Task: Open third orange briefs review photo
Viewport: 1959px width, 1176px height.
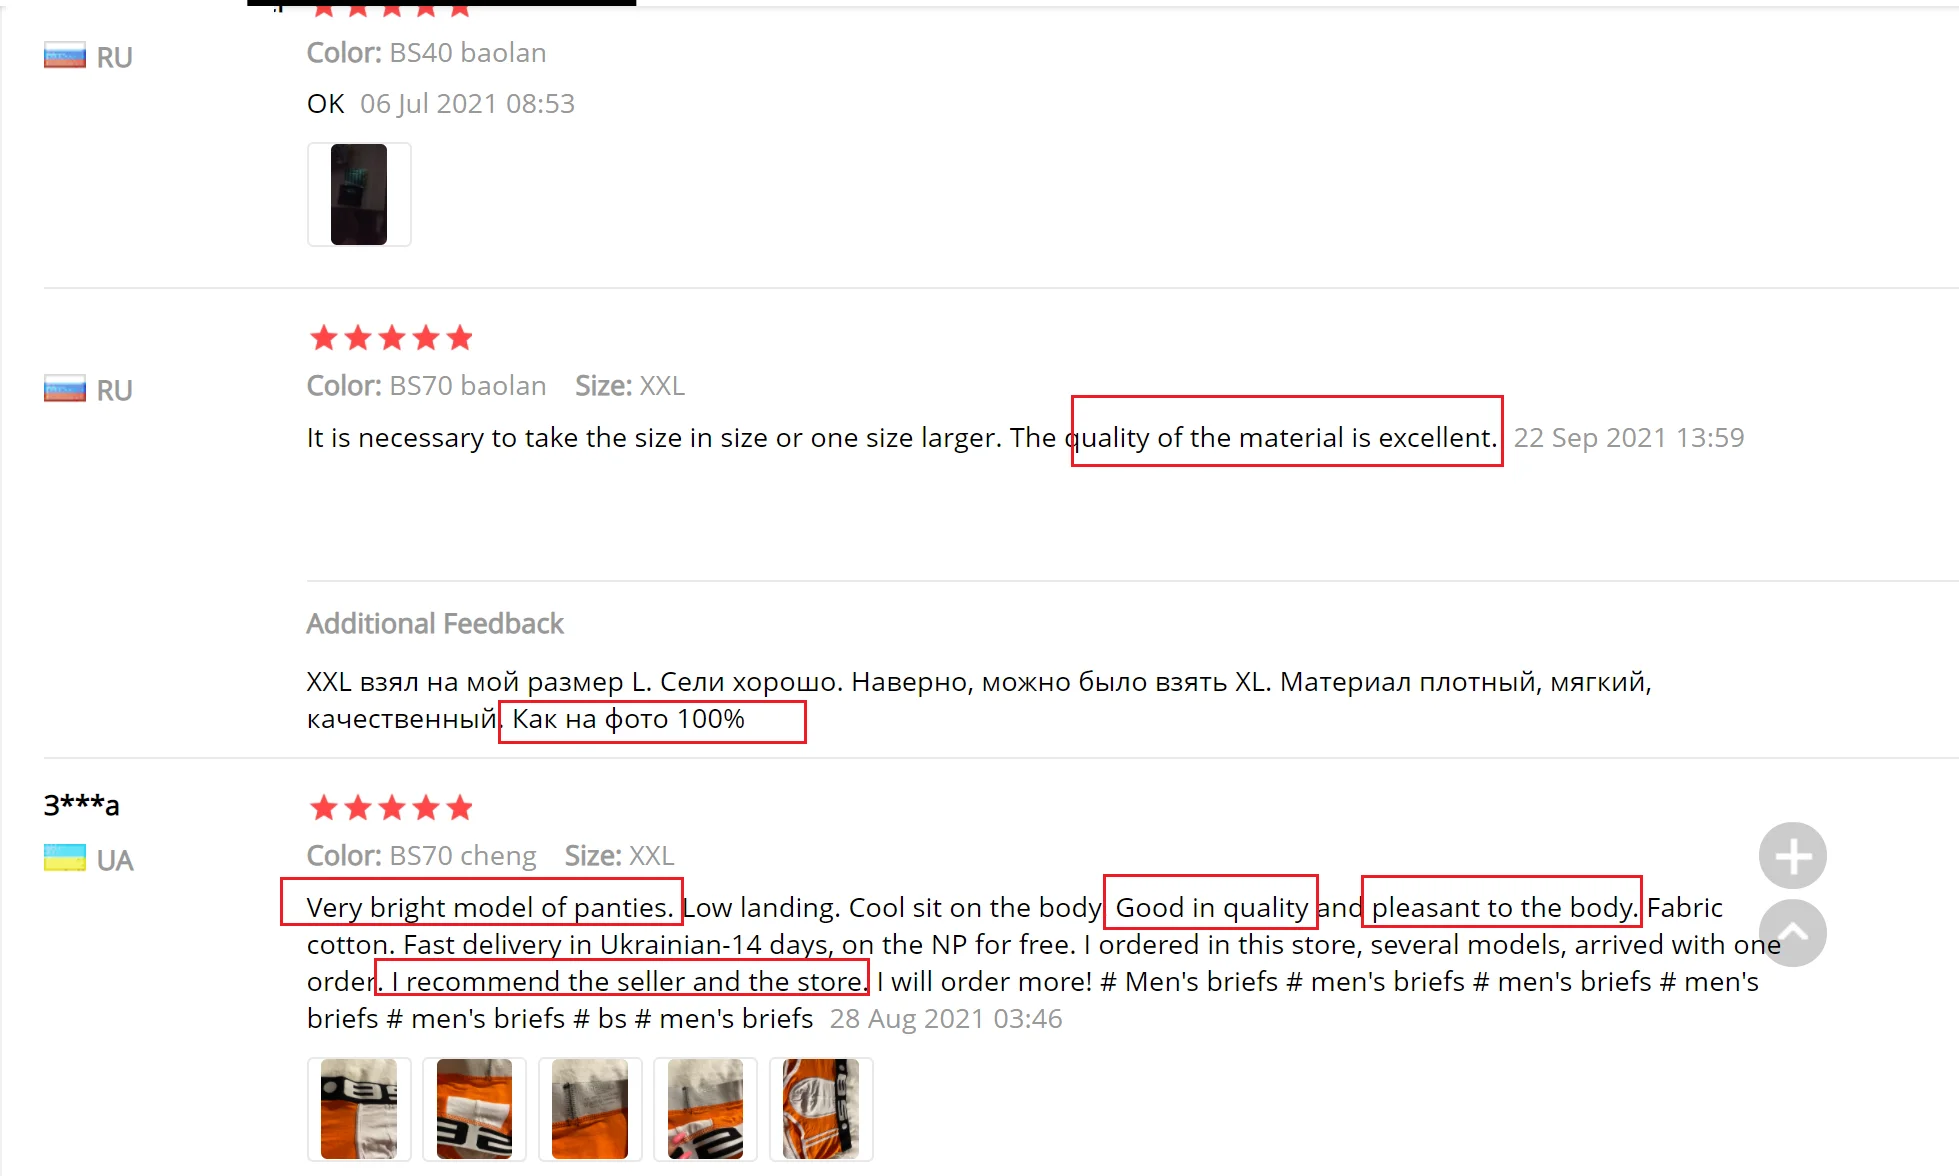Action: (590, 1109)
